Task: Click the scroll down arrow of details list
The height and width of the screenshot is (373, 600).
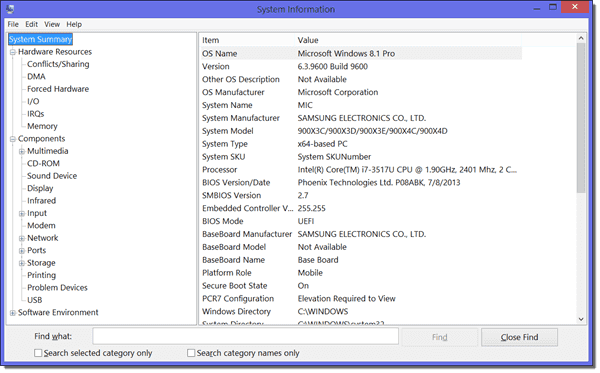Action: (x=581, y=319)
